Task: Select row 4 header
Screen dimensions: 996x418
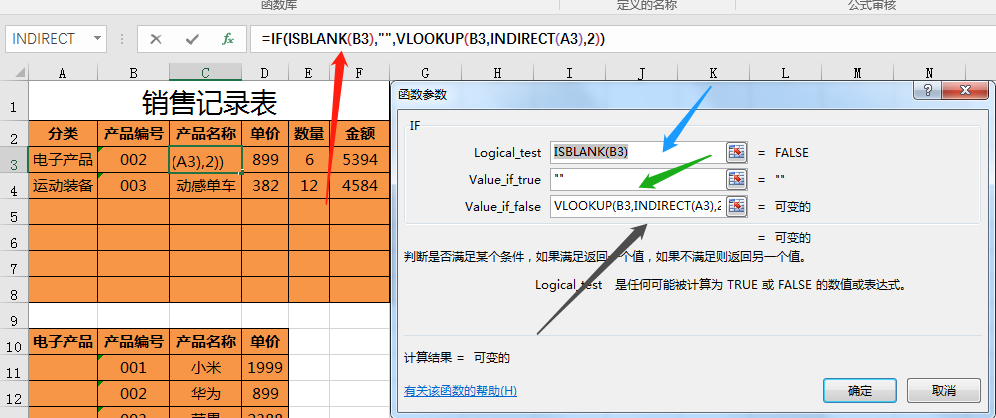Action: [x=14, y=185]
